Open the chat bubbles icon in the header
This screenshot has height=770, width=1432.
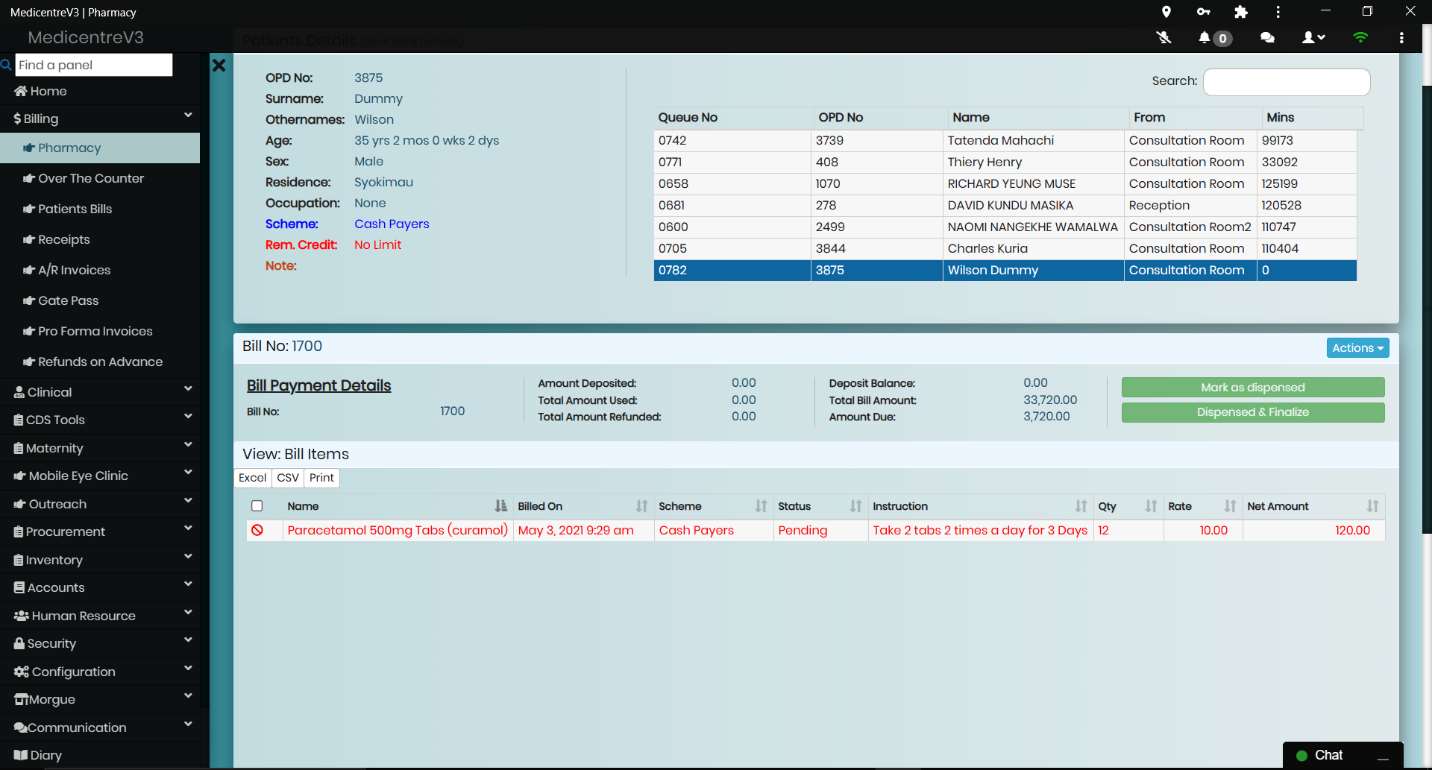tap(1267, 38)
